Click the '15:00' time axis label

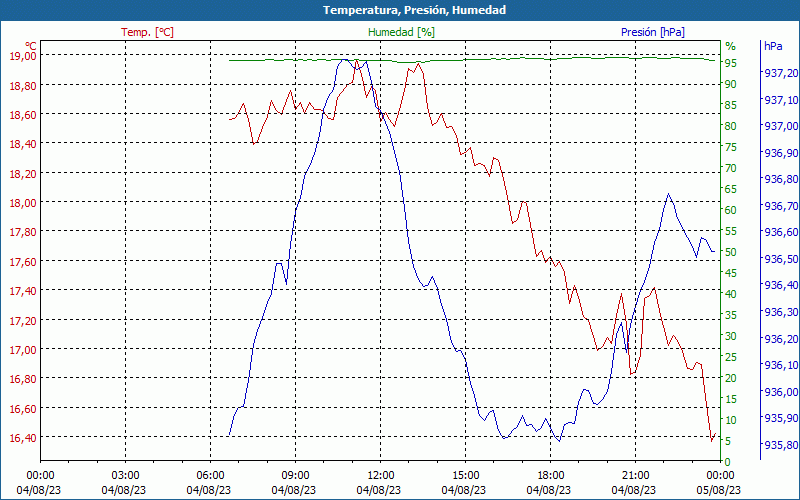[465, 476]
